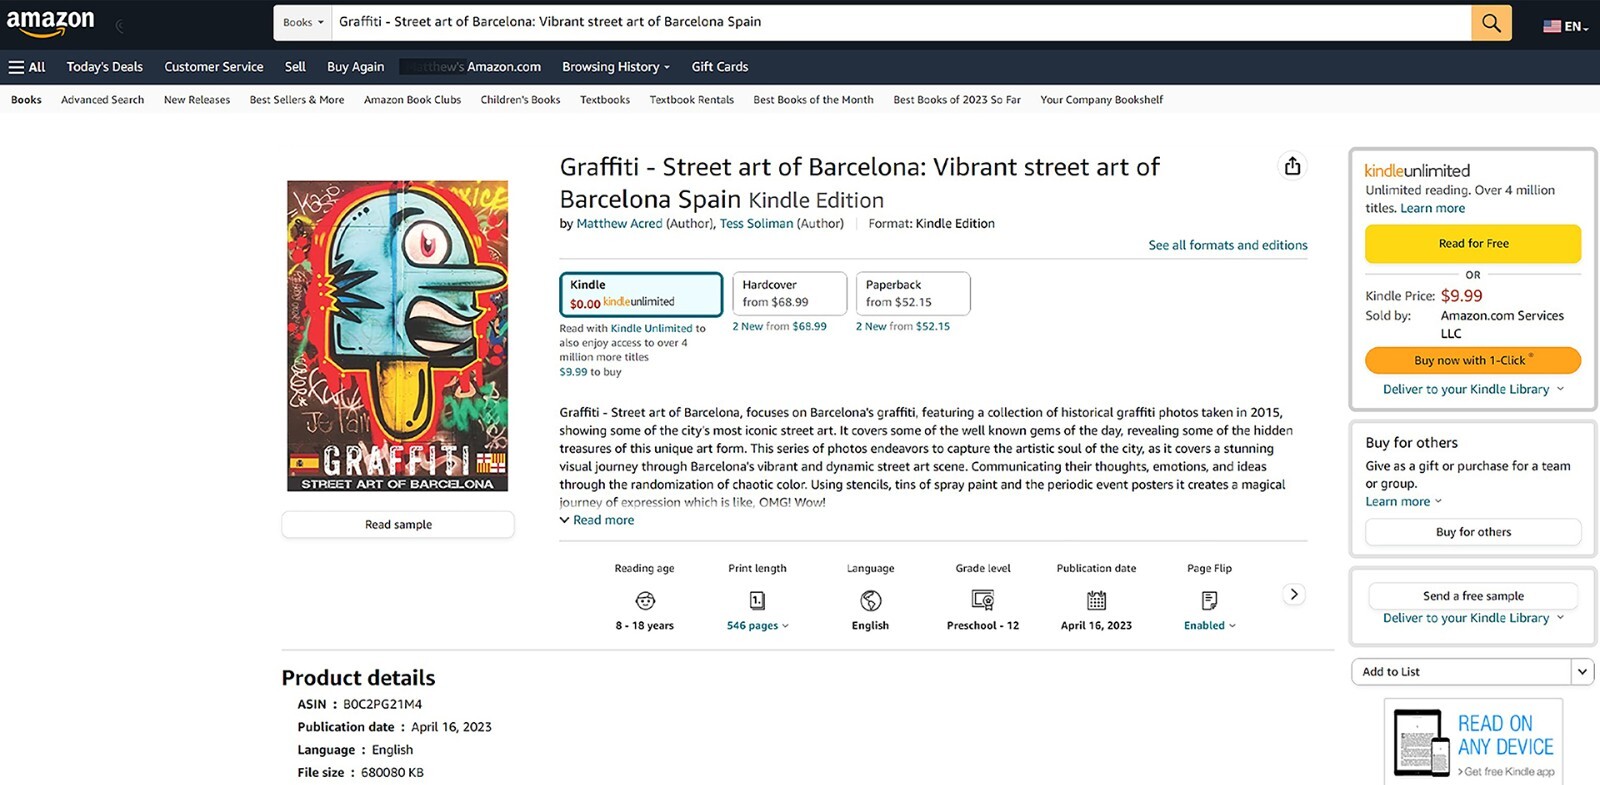Click the Print length page icon

pos(757,600)
